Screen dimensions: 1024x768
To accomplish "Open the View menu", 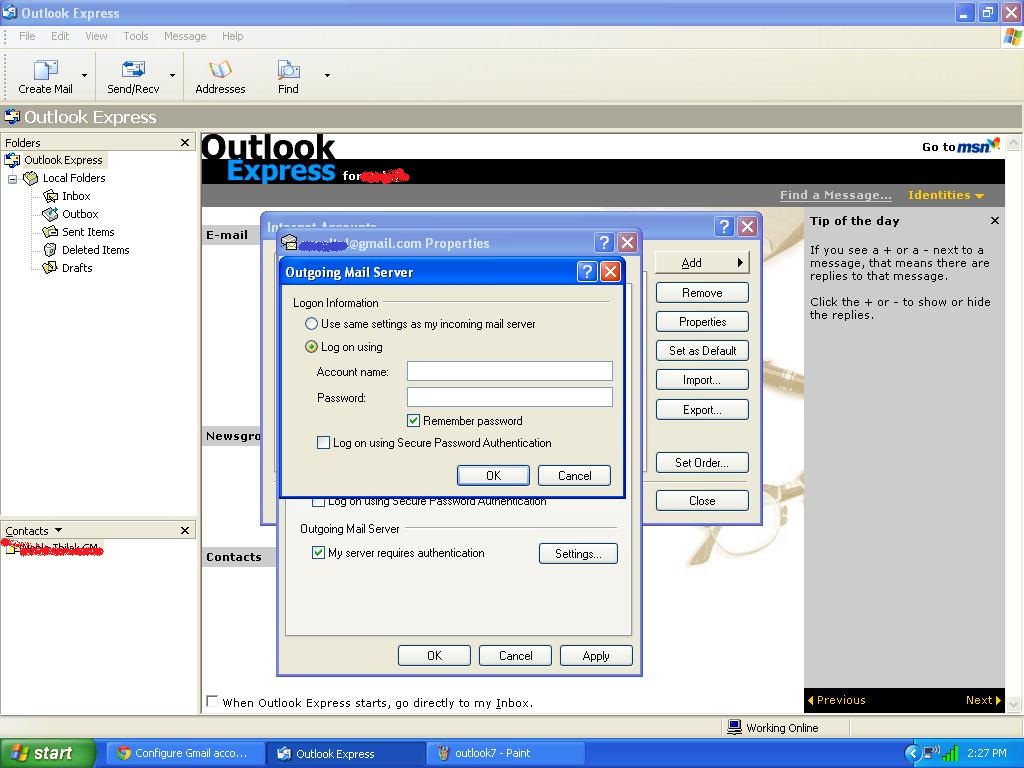I will click(x=96, y=36).
